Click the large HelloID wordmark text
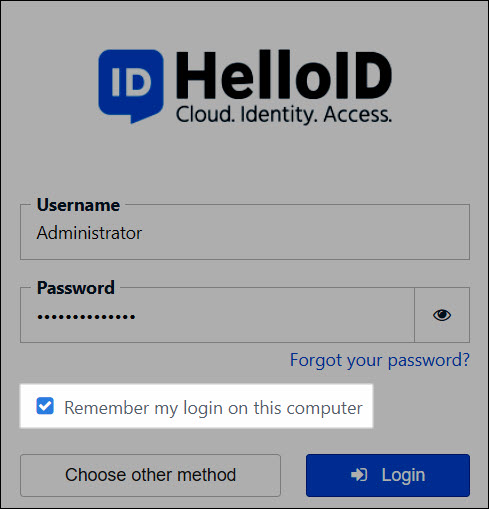 [x=284, y=75]
